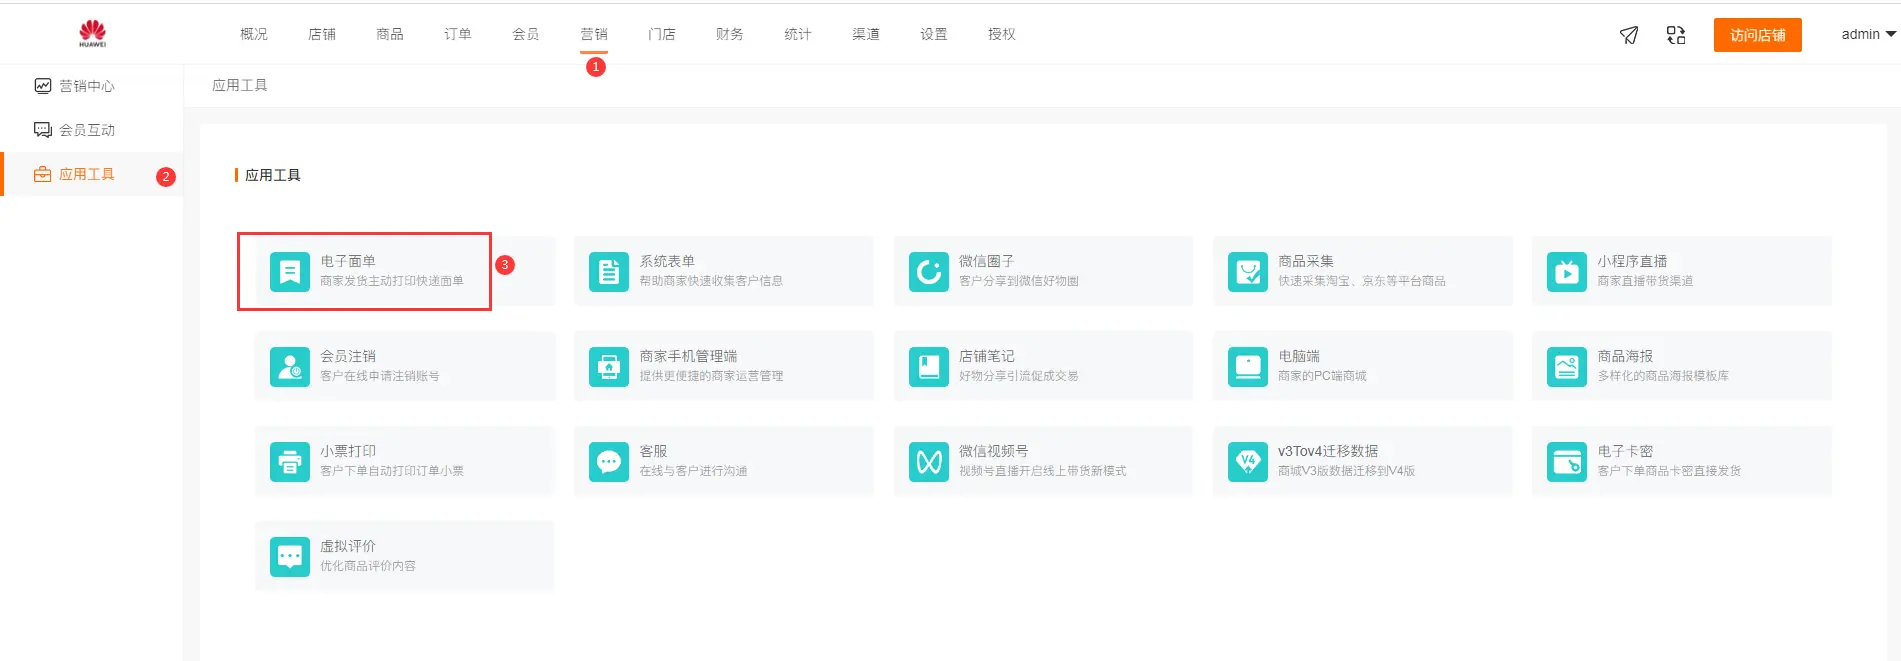Screen dimensions: 1901x661
Task: Open the 客服 chat bubble icon
Action: tap(608, 461)
